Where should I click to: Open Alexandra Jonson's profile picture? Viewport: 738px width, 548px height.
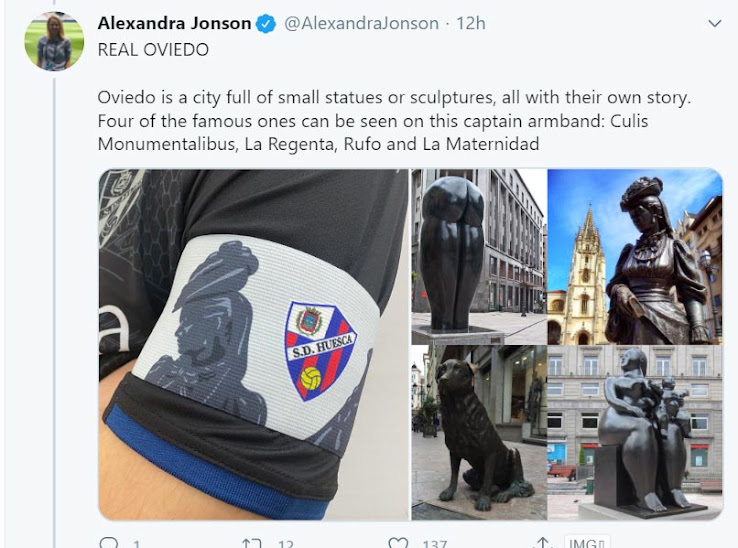tap(54, 41)
